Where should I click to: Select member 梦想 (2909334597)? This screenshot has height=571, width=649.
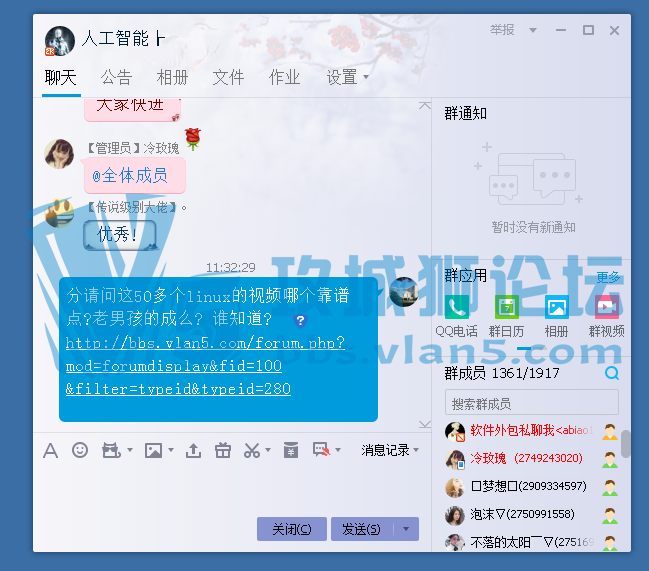[x=531, y=487]
